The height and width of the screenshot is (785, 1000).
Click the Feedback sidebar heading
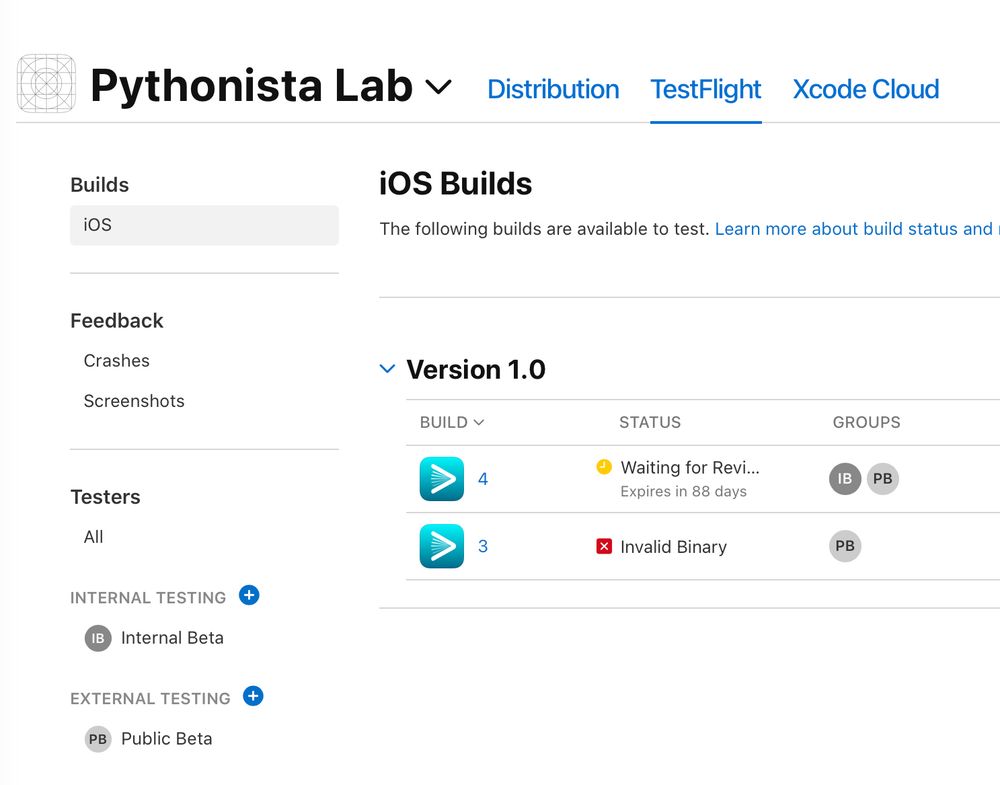[x=117, y=321]
